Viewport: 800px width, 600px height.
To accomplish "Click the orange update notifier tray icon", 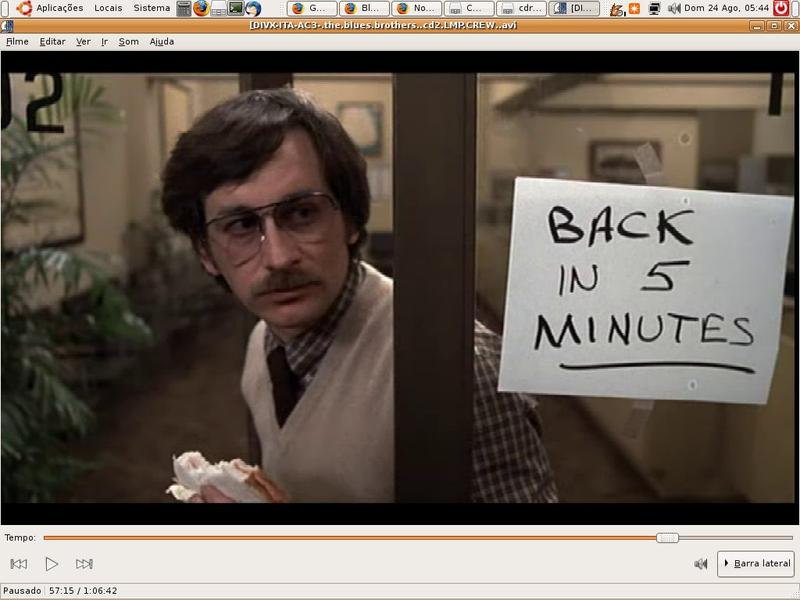I will pos(634,8).
